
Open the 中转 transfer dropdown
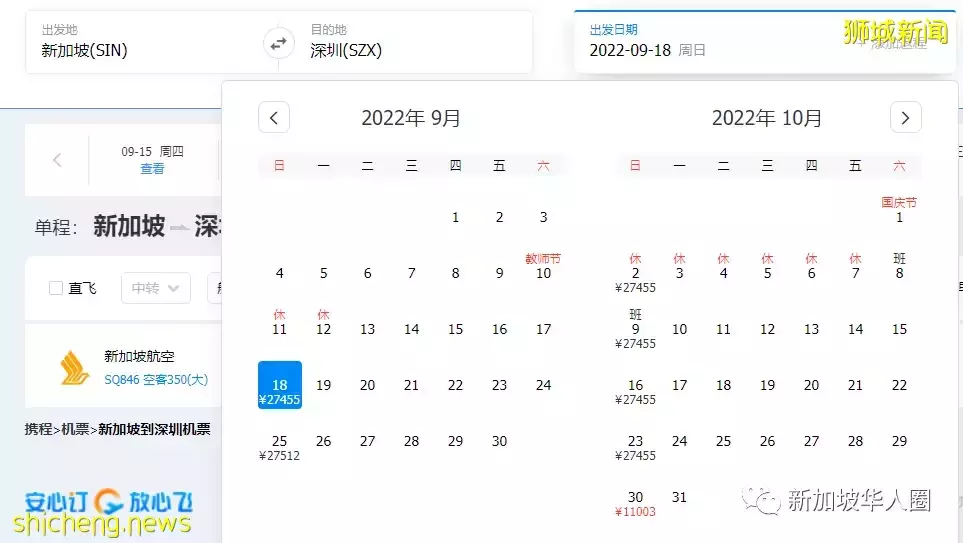coord(155,288)
